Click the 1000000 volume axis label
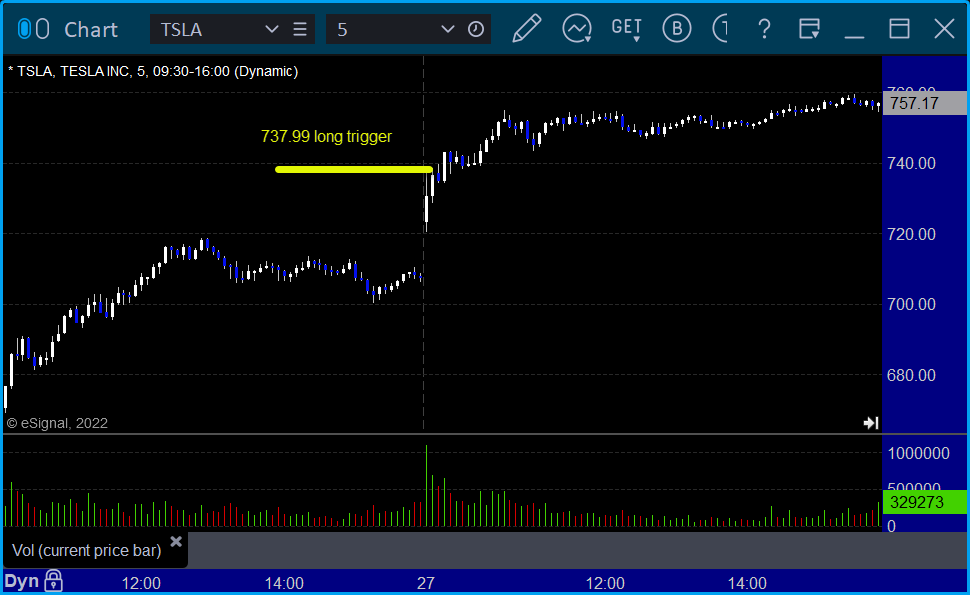 (x=919, y=453)
